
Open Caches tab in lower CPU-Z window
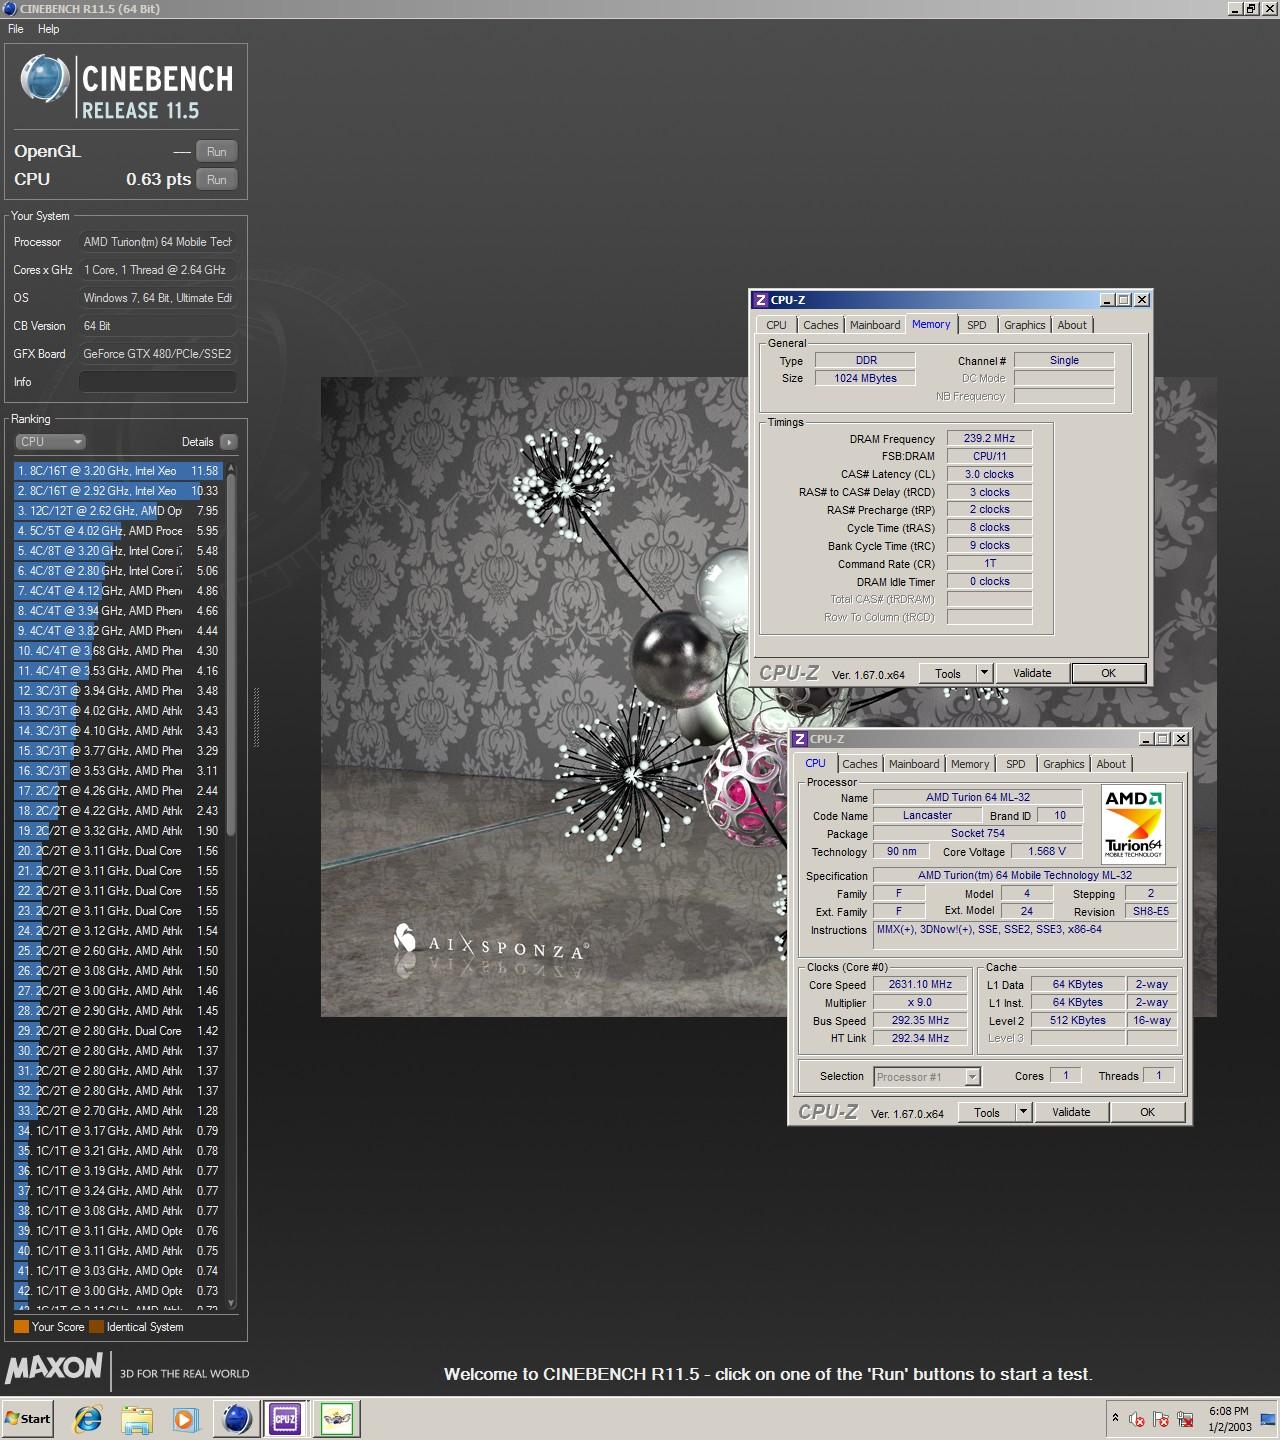click(859, 764)
